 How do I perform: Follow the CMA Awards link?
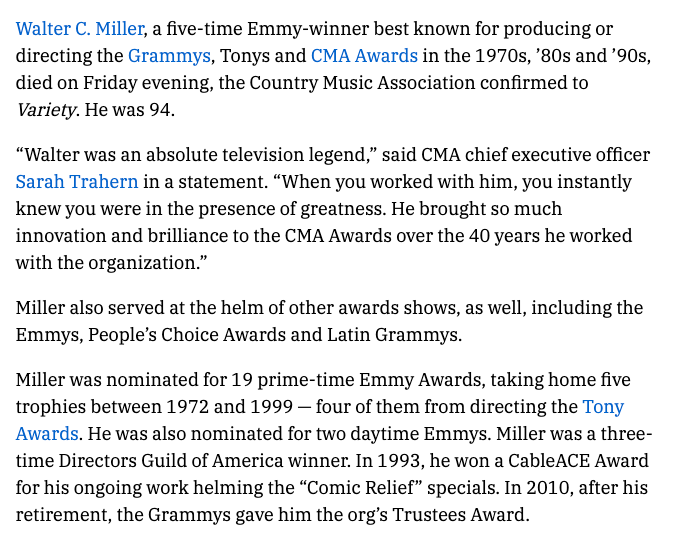coord(364,56)
